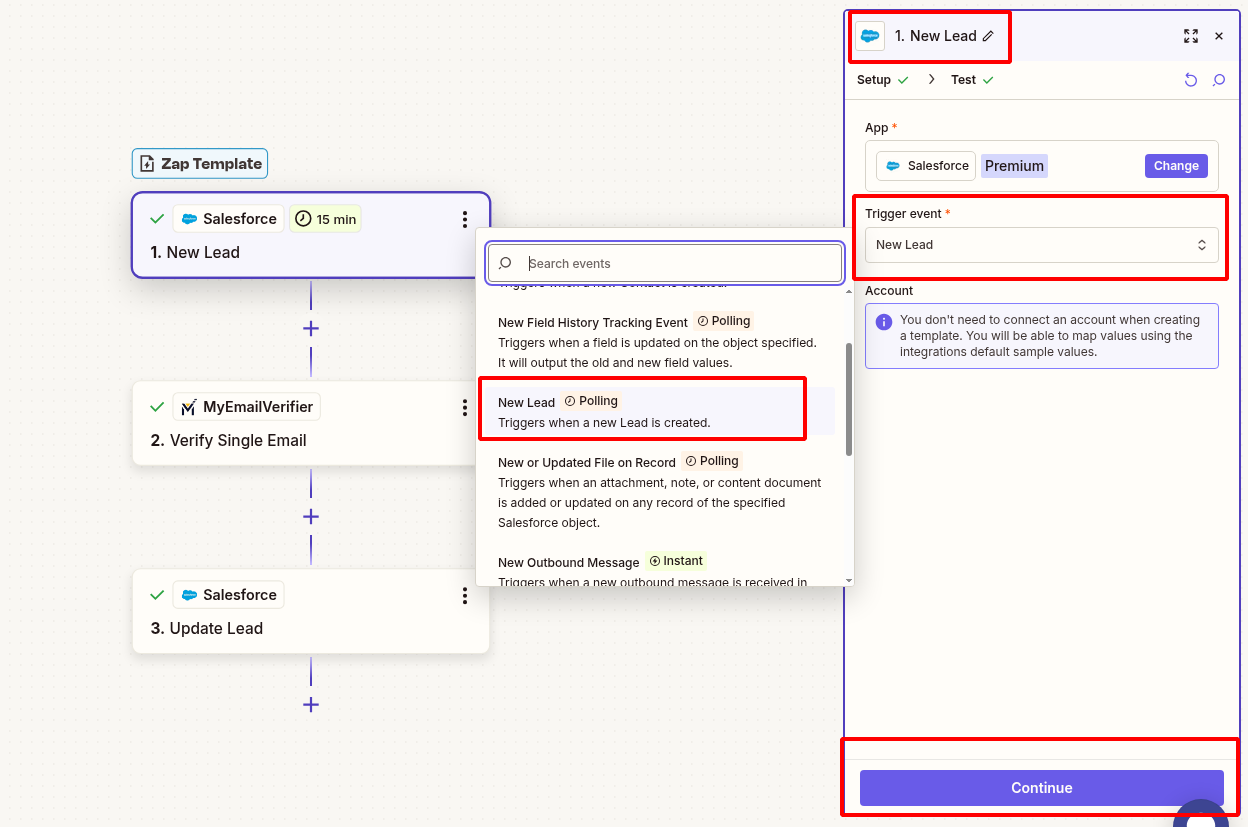
Task: Click the Setup checkmark in the panel
Action: point(902,79)
